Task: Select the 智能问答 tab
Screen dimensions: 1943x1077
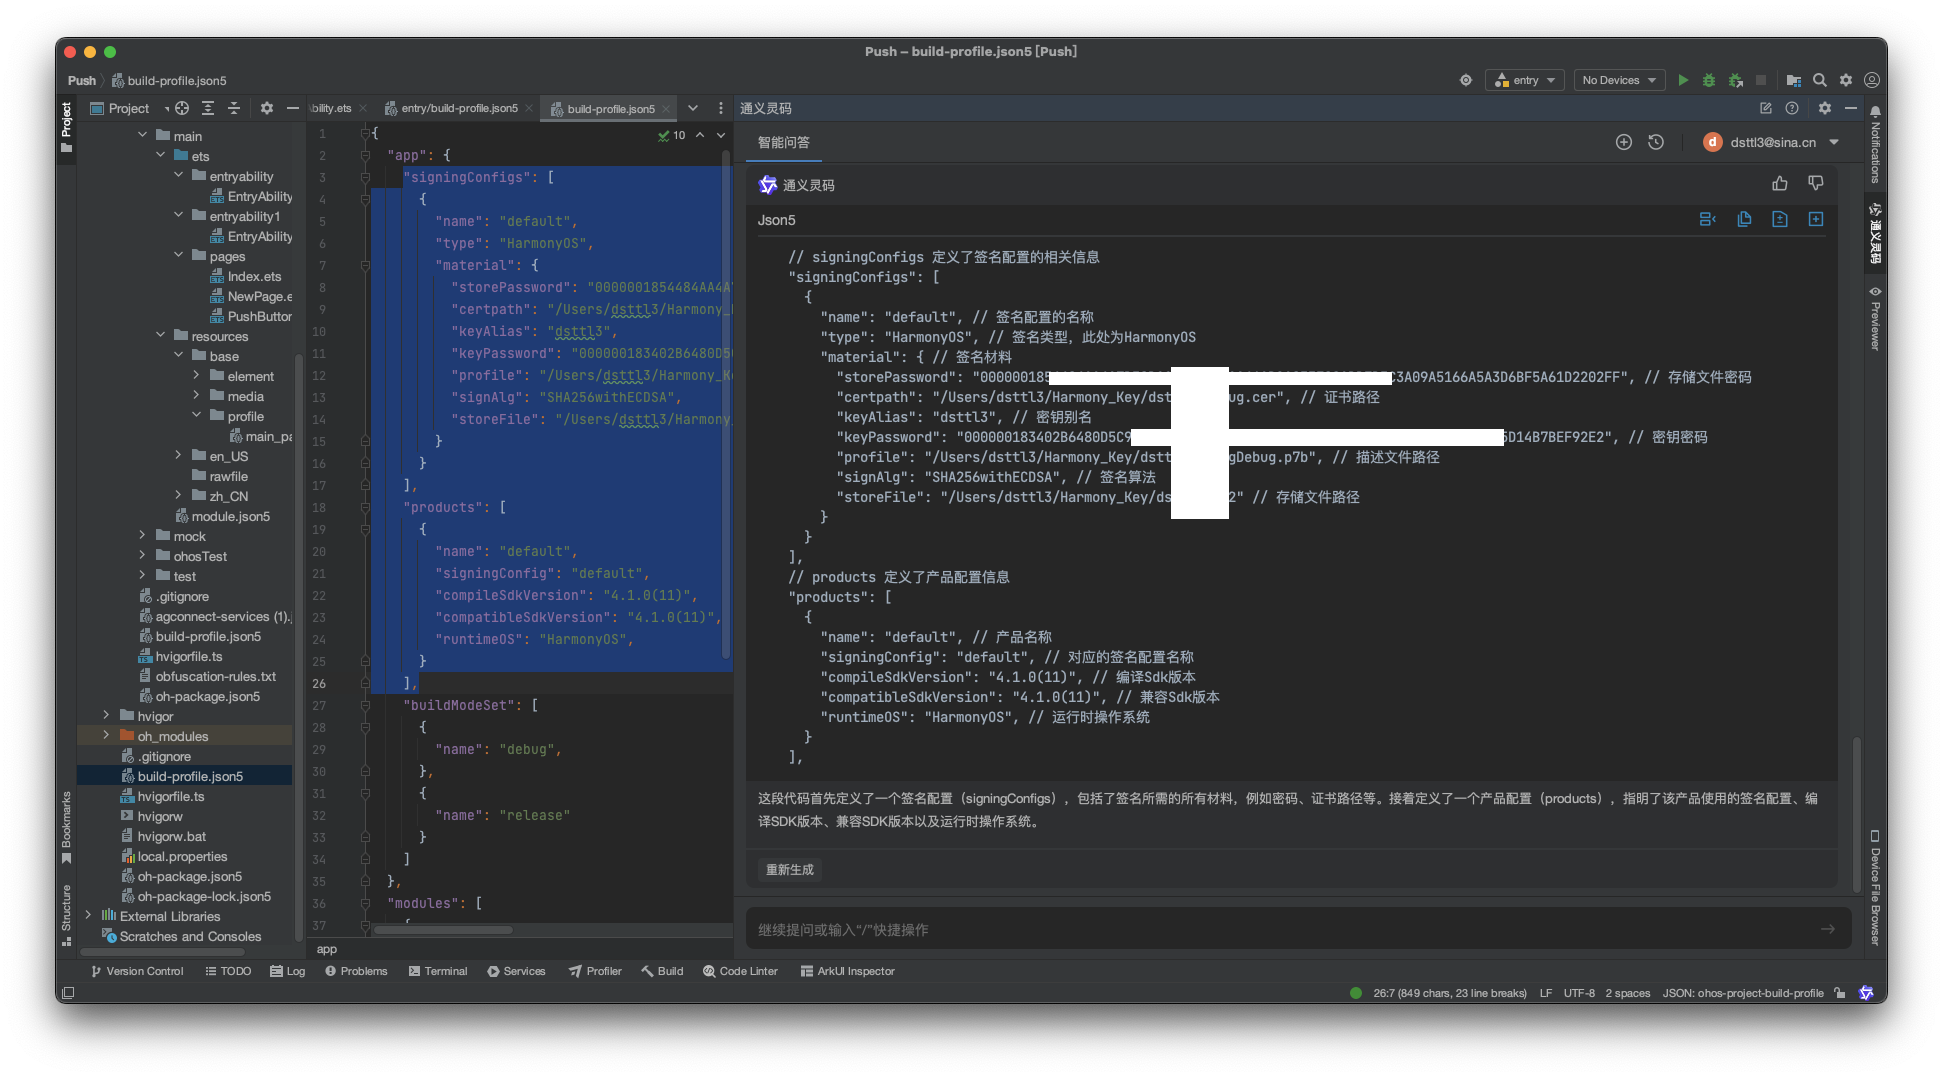Action: click(x=784, y=142)
